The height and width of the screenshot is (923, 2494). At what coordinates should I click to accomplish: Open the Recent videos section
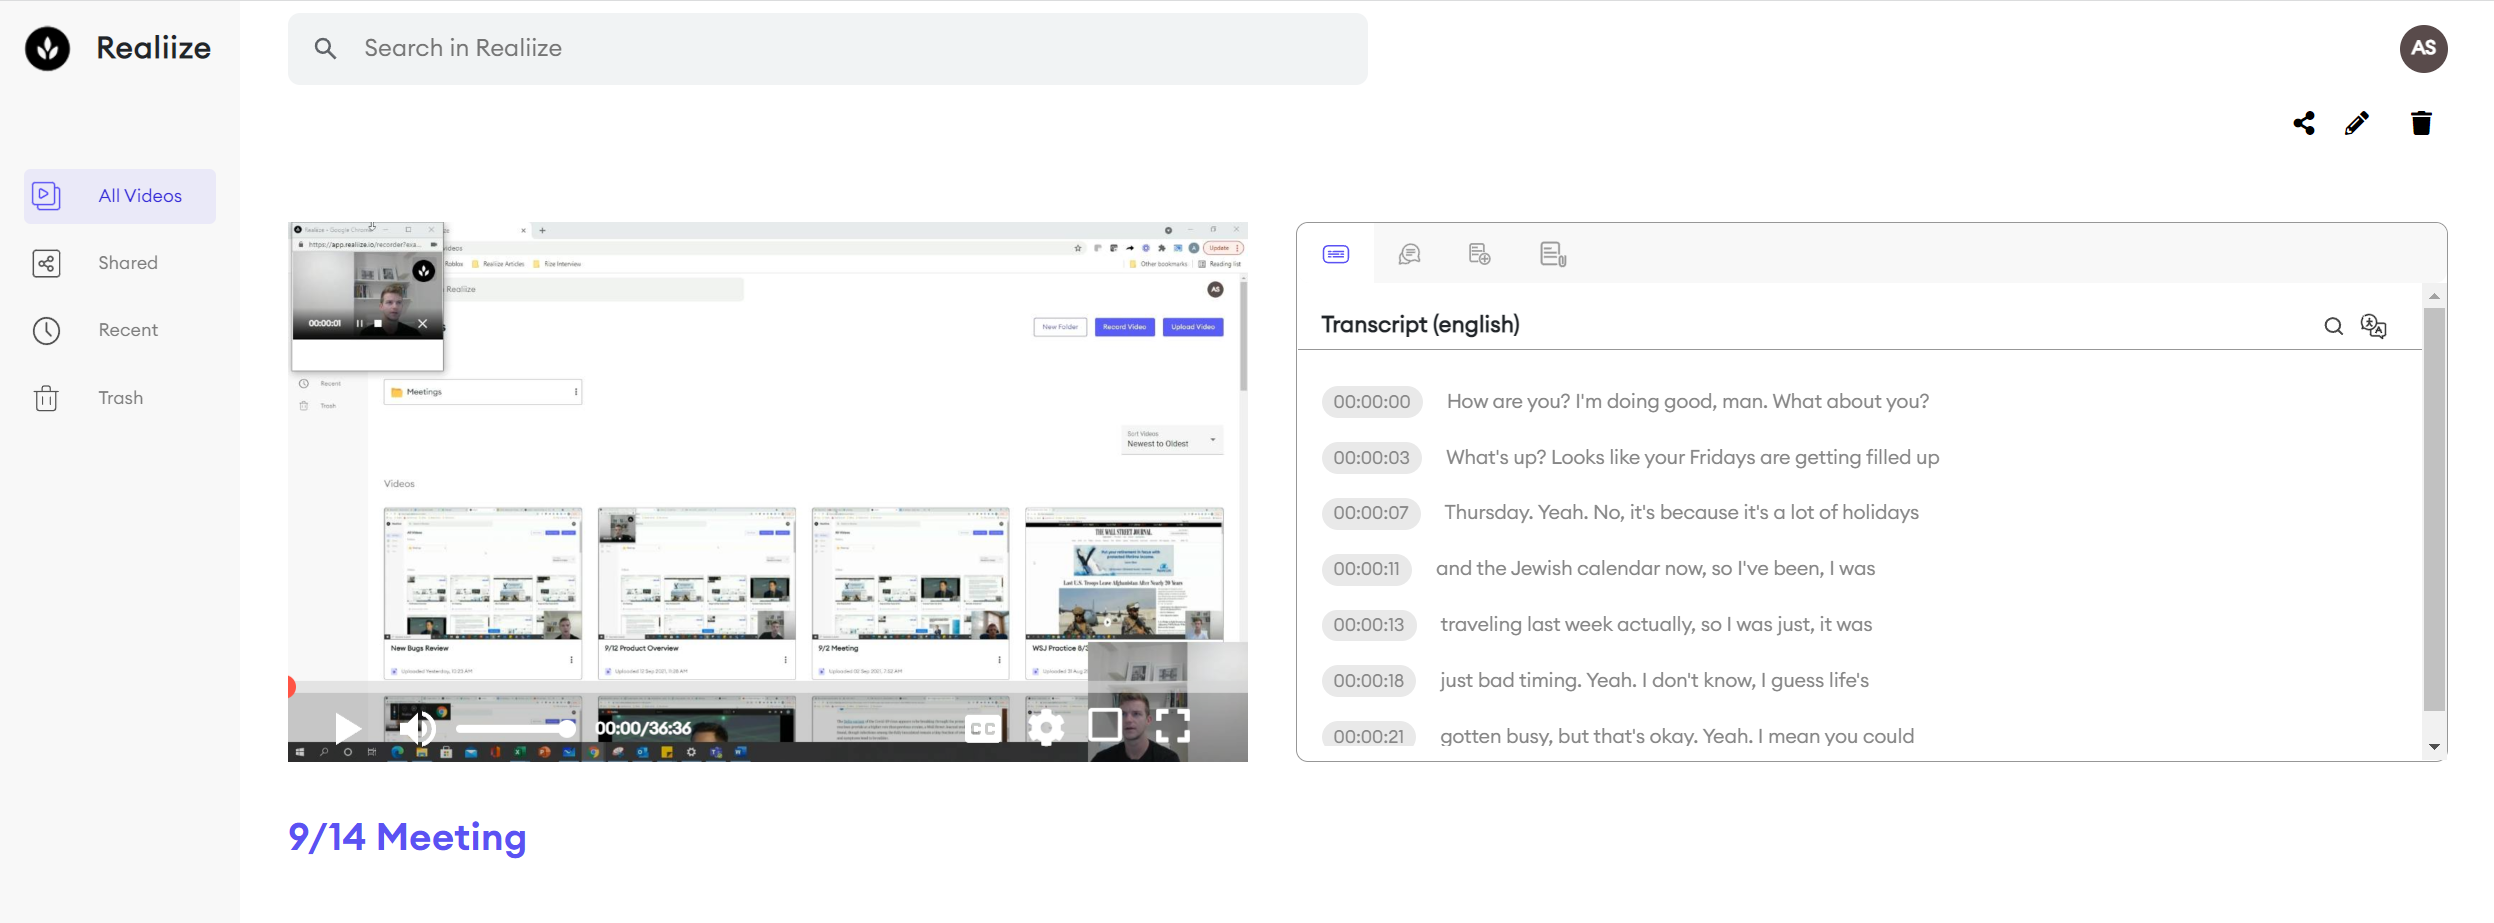128,329
